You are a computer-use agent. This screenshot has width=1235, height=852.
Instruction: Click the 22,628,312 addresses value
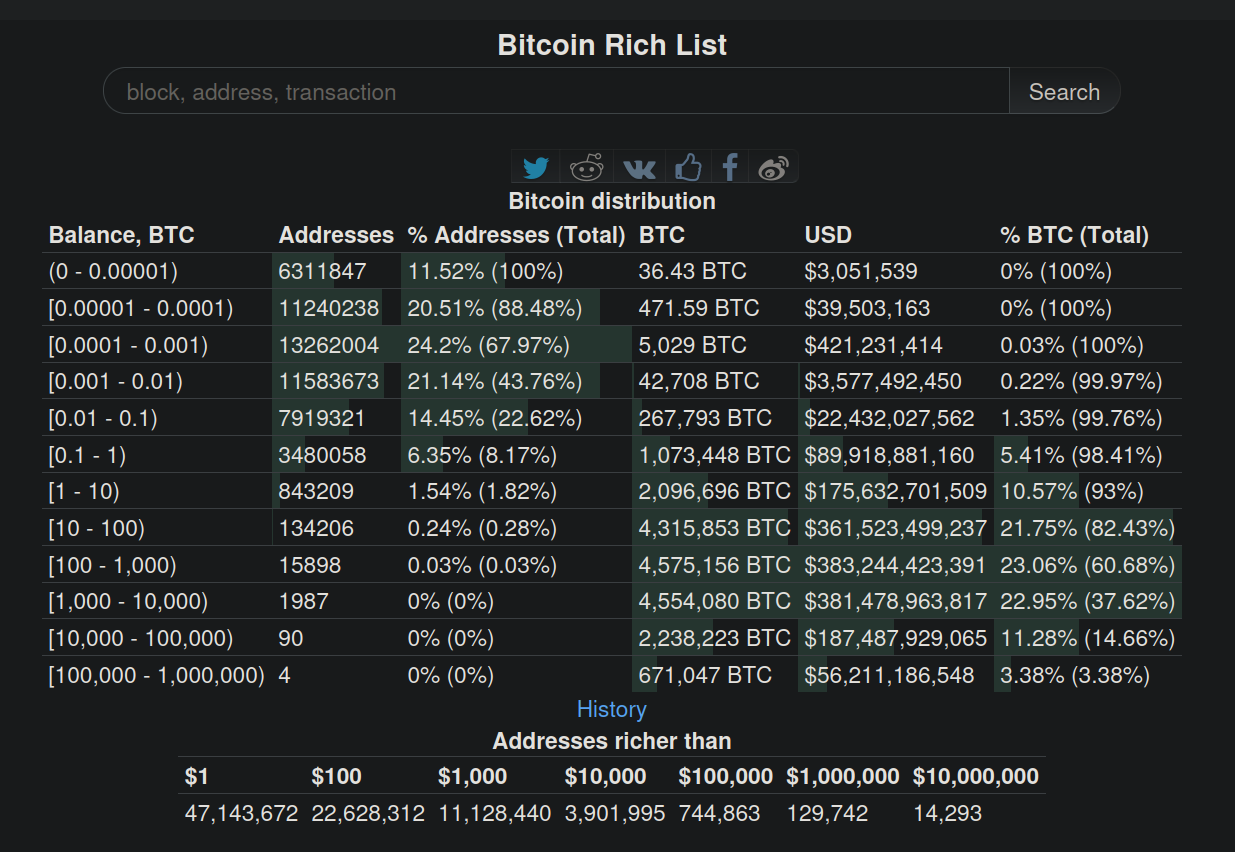[x=368, y=813]
